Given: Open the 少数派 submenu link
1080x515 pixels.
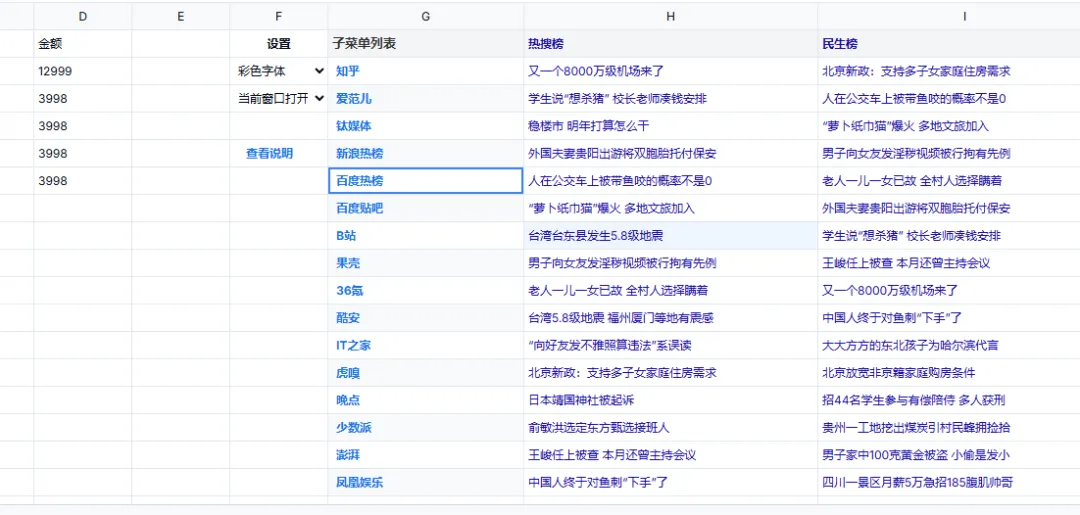Looking at the screenshot, I should (x=354, y=428).
